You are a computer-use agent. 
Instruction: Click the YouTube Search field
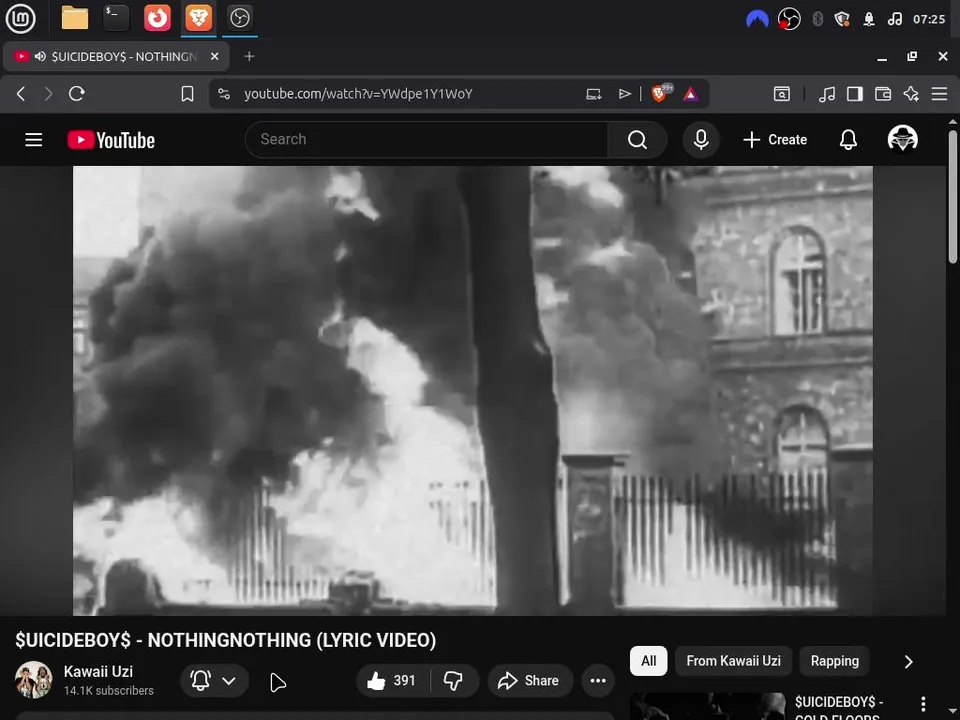(426, 140)
